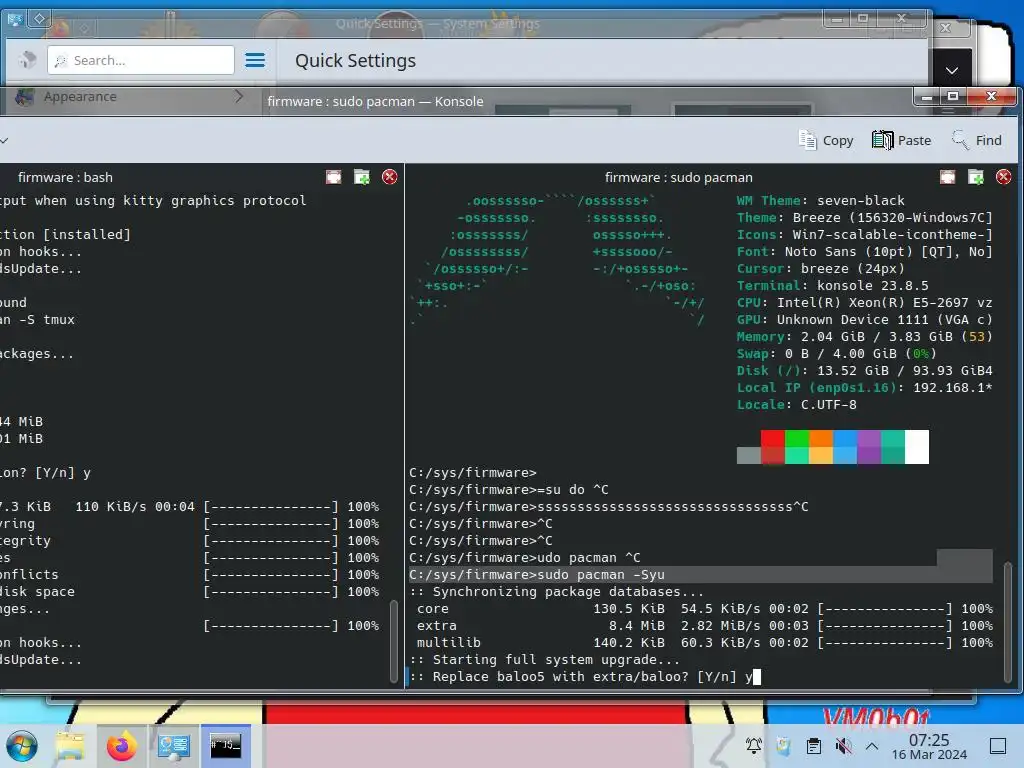Viewport: 1024px width, 768px height.
Task: Unmute audio via tray volume icon
Action: coord(844,746)
